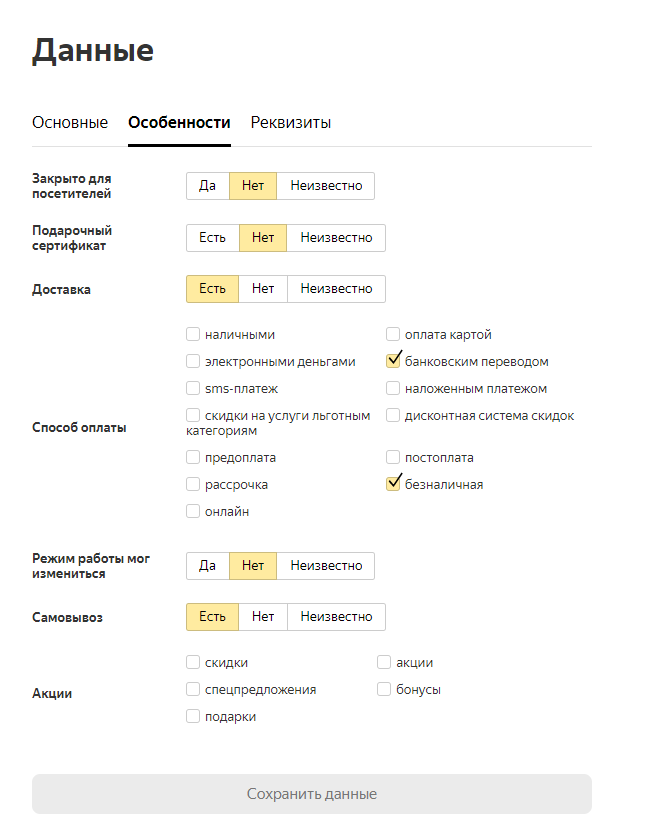This screenshot has height=829, width=651.
Task: Set Режим работы мог измениться to Да
Action: 208,566
